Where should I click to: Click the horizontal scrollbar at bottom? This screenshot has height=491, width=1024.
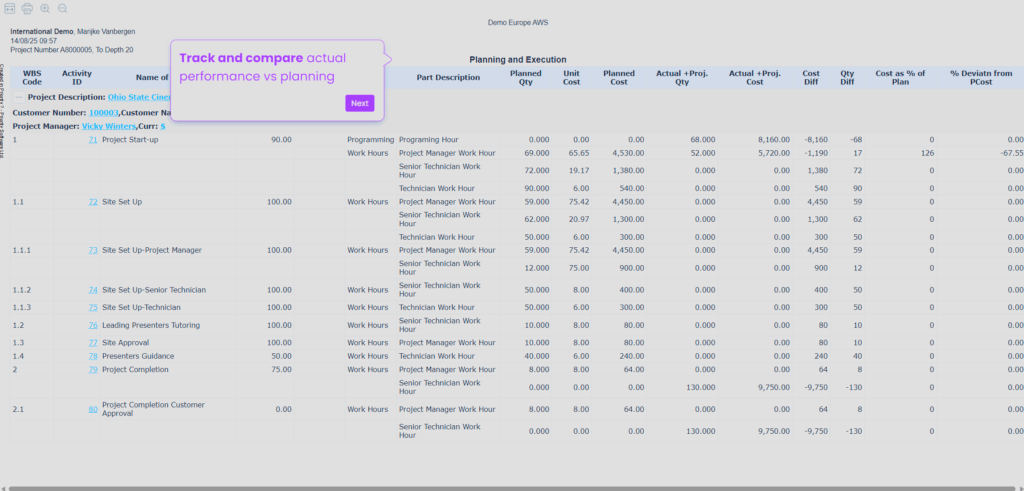click(512, 488)
